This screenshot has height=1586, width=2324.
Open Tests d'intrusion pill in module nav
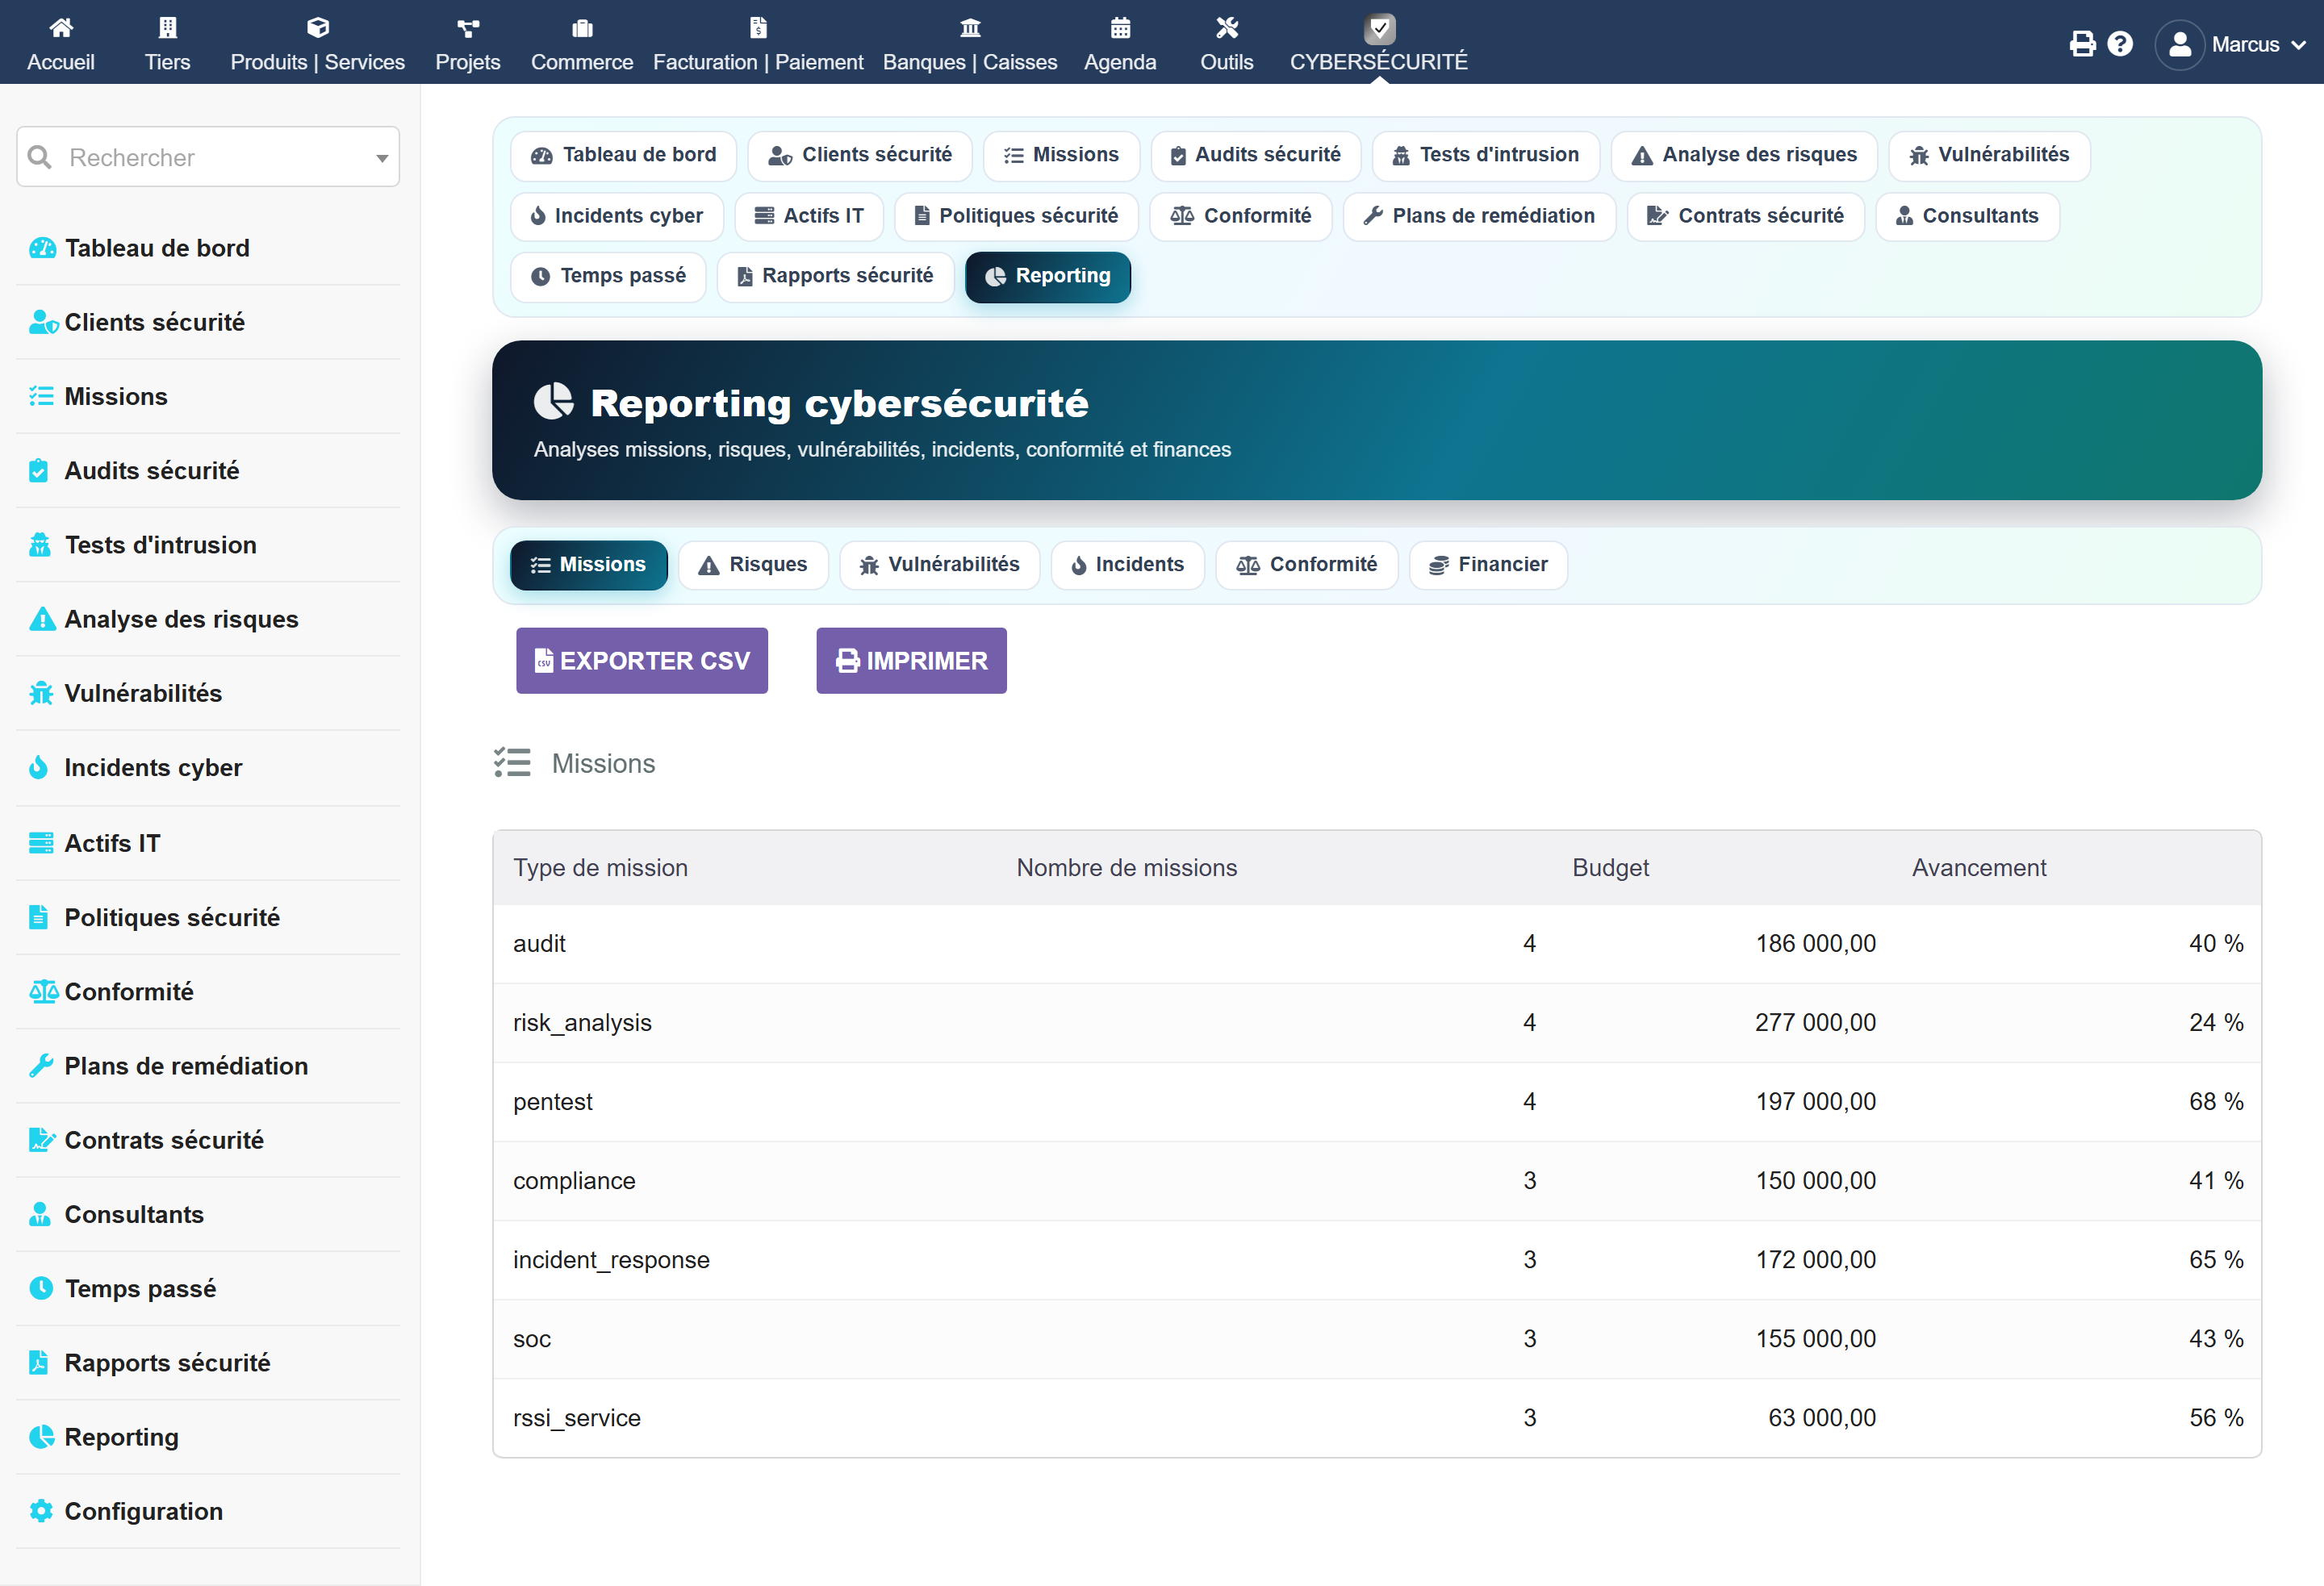tap(1485, 155)
